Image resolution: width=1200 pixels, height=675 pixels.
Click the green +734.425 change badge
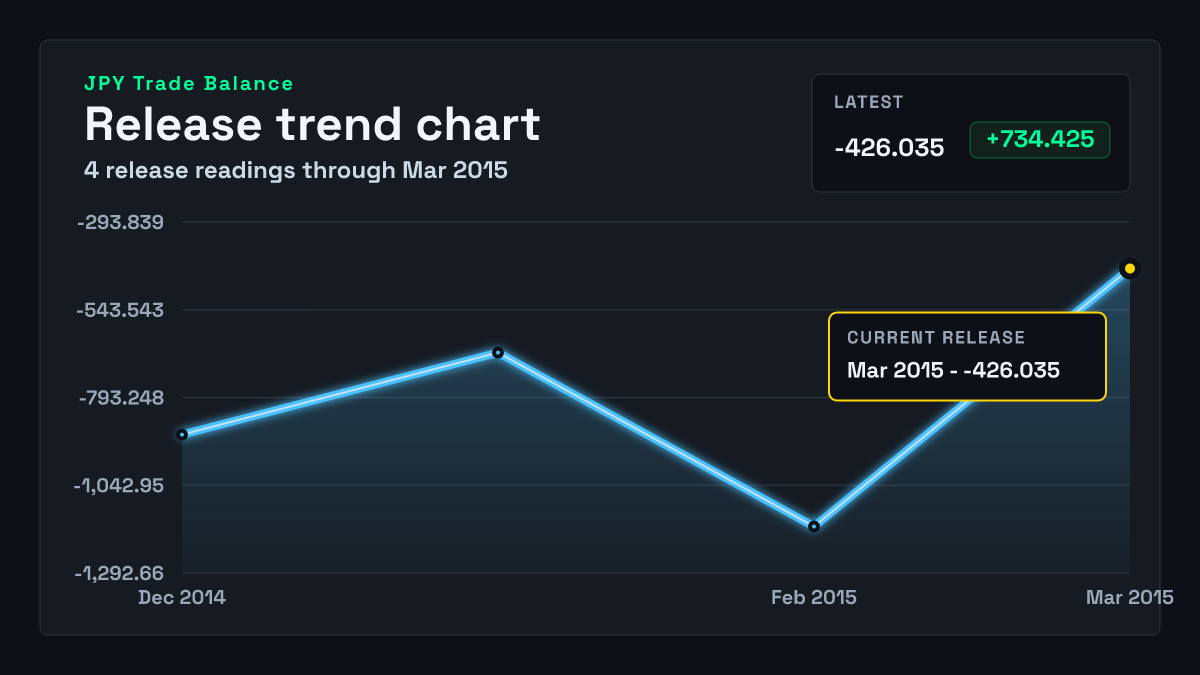[x=1040, y=140]
